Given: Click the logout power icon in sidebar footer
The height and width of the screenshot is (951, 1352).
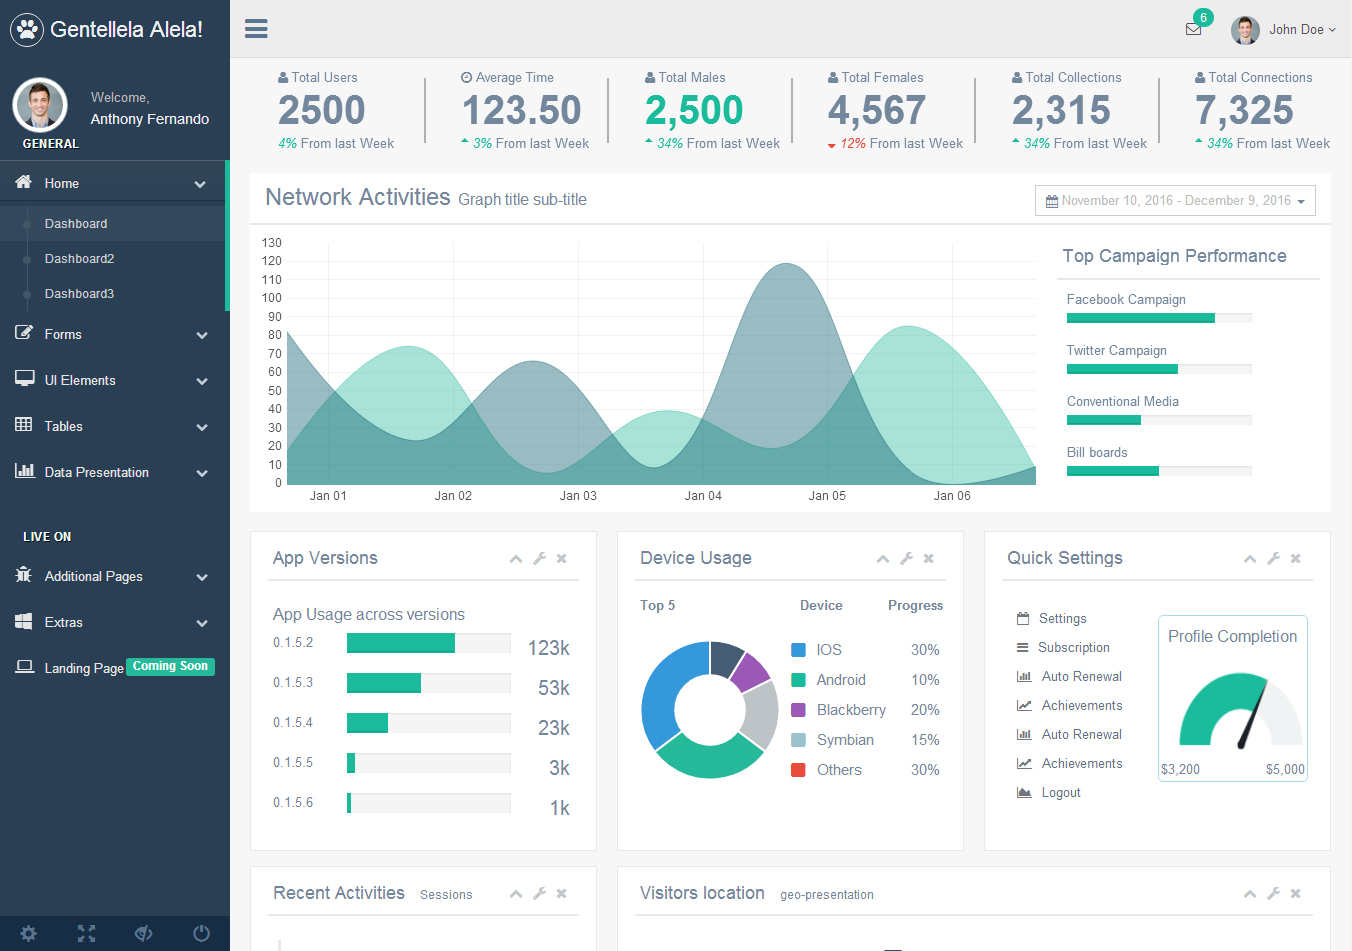Looking at the screenshot, I should point(201,933).
